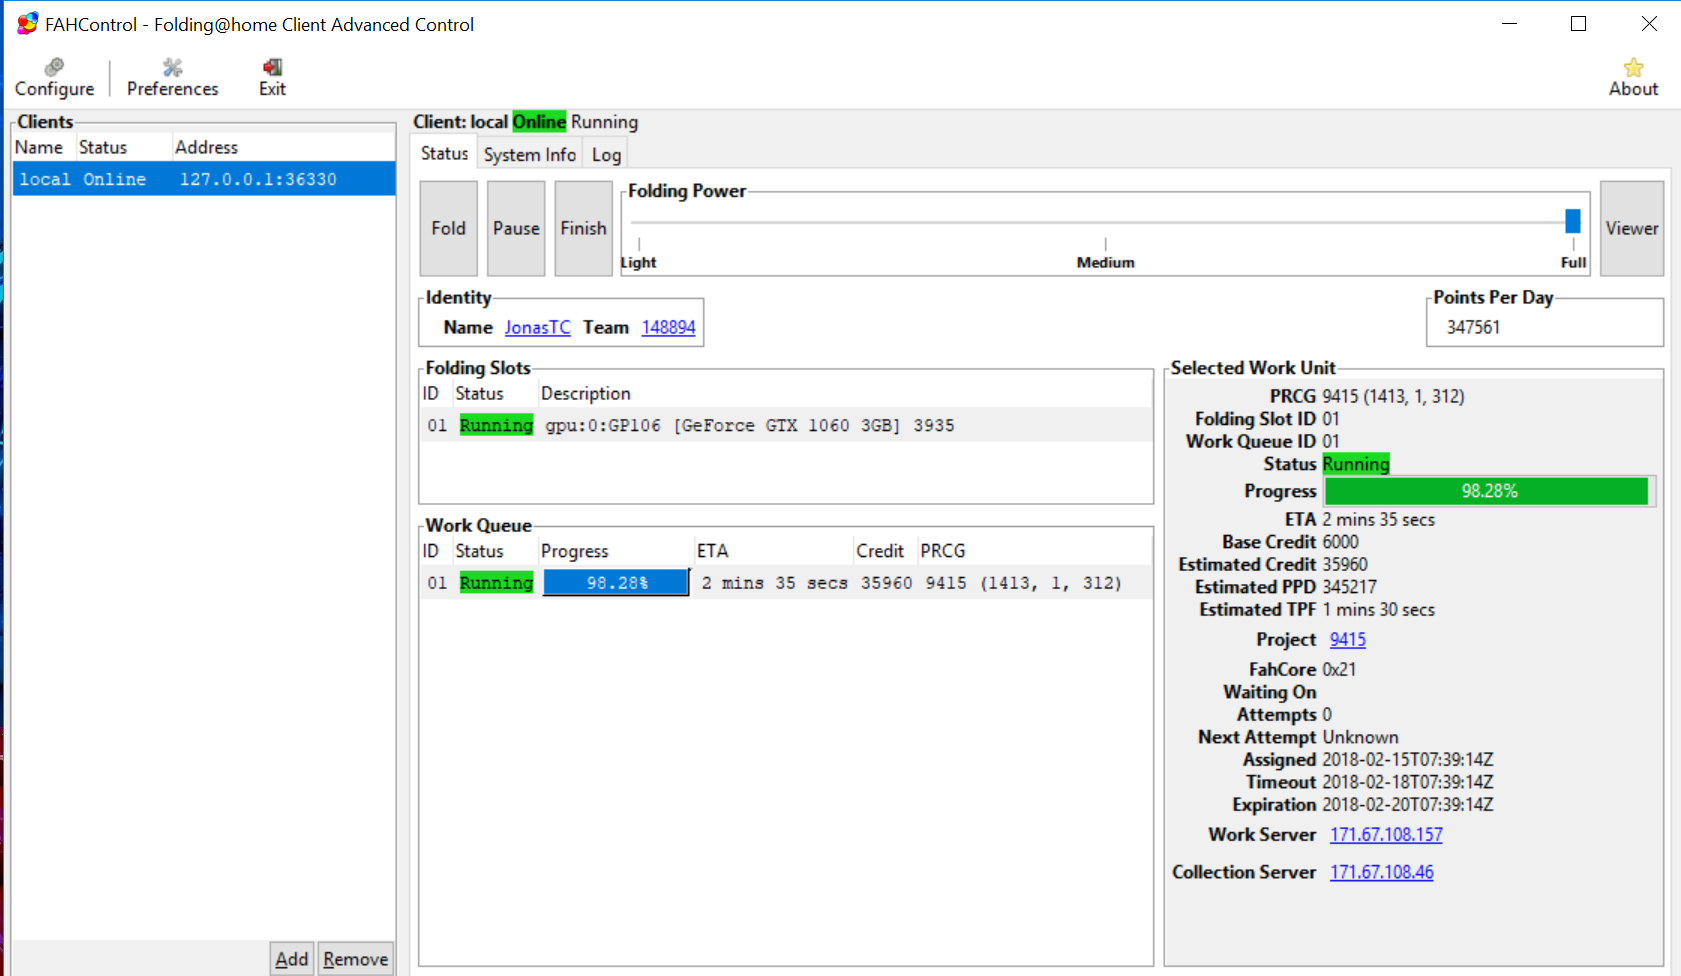This screenshot has height=976, width=1681.
Task: Open the Log tab
Action: tap(606, 154)
